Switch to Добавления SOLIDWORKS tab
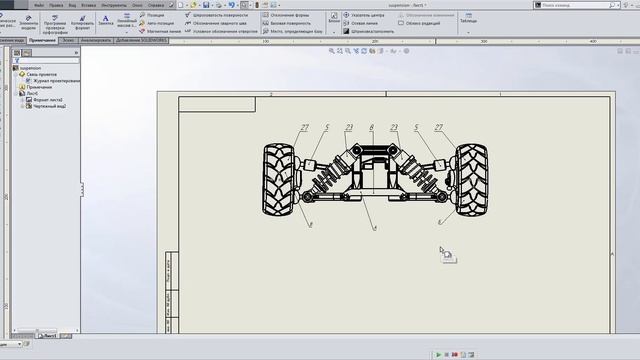640x360 pixels. (x=141, y=40)
